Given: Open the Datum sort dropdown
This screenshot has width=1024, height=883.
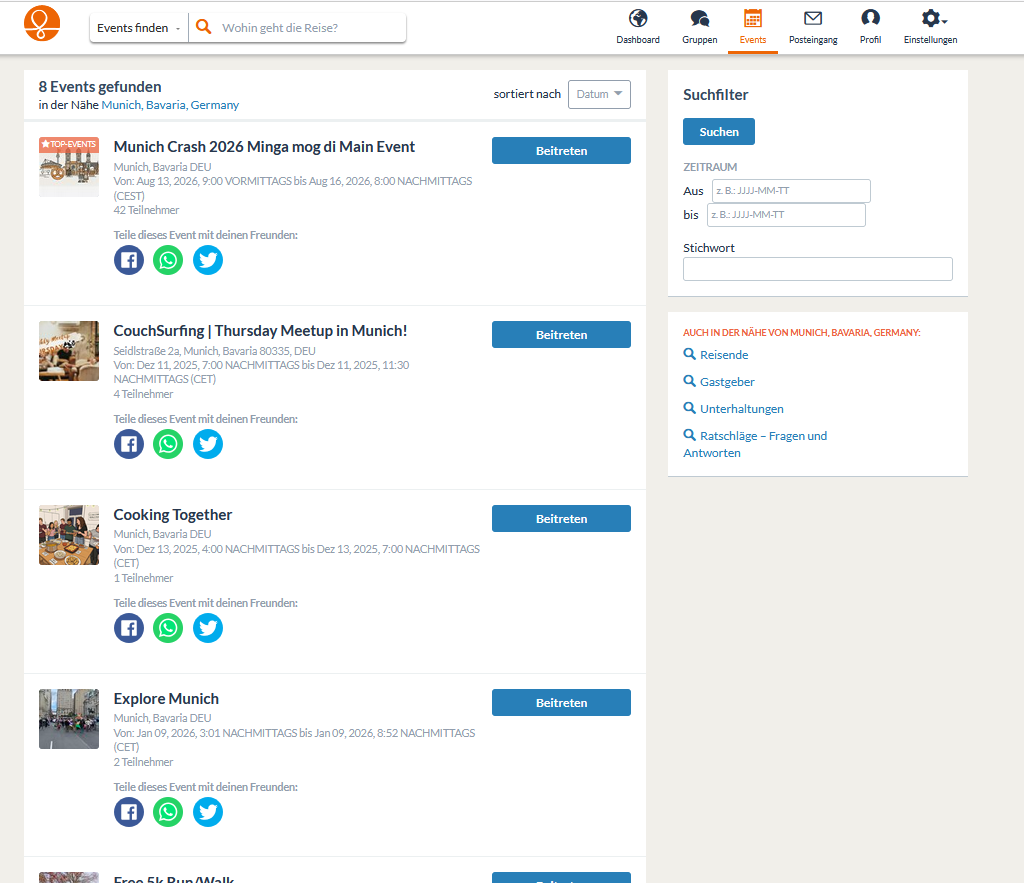Looking at the screenshot, I should (599, 94).
